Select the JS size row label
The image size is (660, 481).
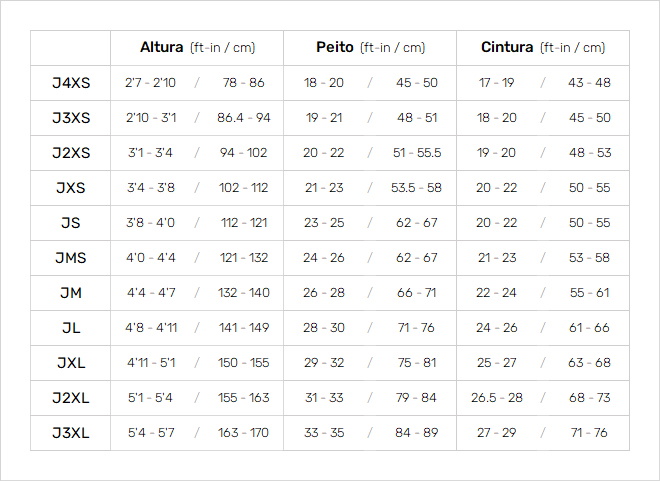71,223
